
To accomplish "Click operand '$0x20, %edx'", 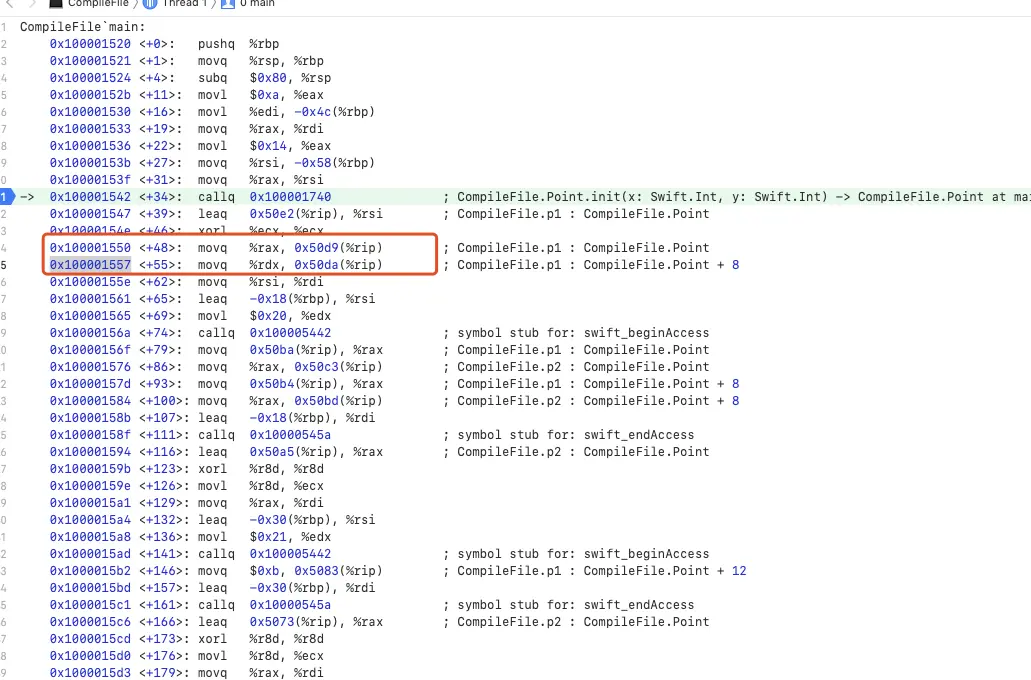I will pyautogui.click(x=290, y=316).
